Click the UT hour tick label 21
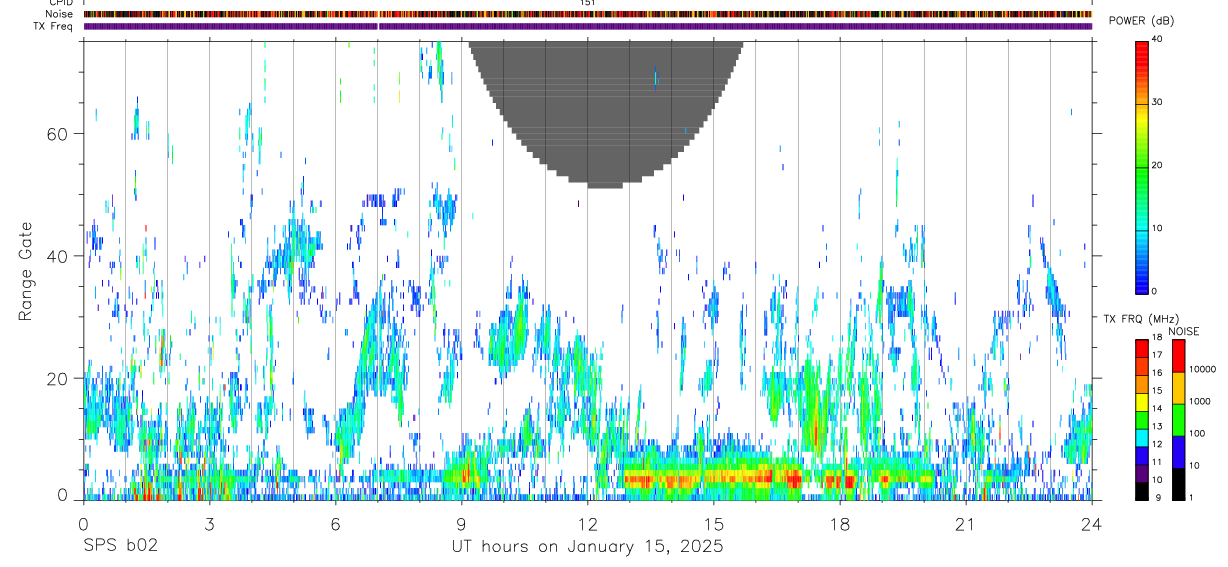 [965, 525]
